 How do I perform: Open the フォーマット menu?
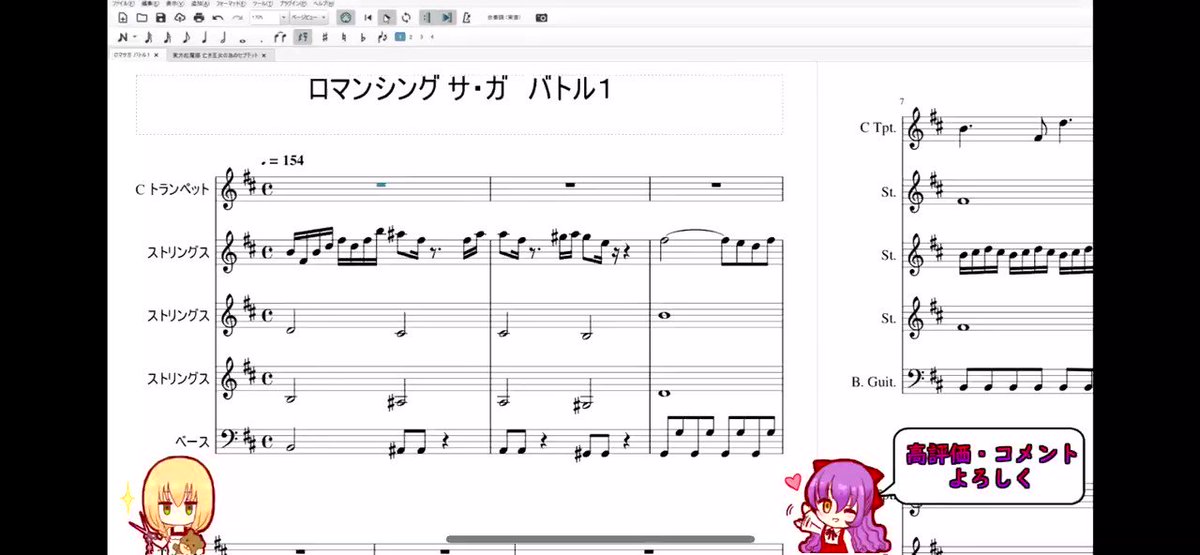pos(231,4)
